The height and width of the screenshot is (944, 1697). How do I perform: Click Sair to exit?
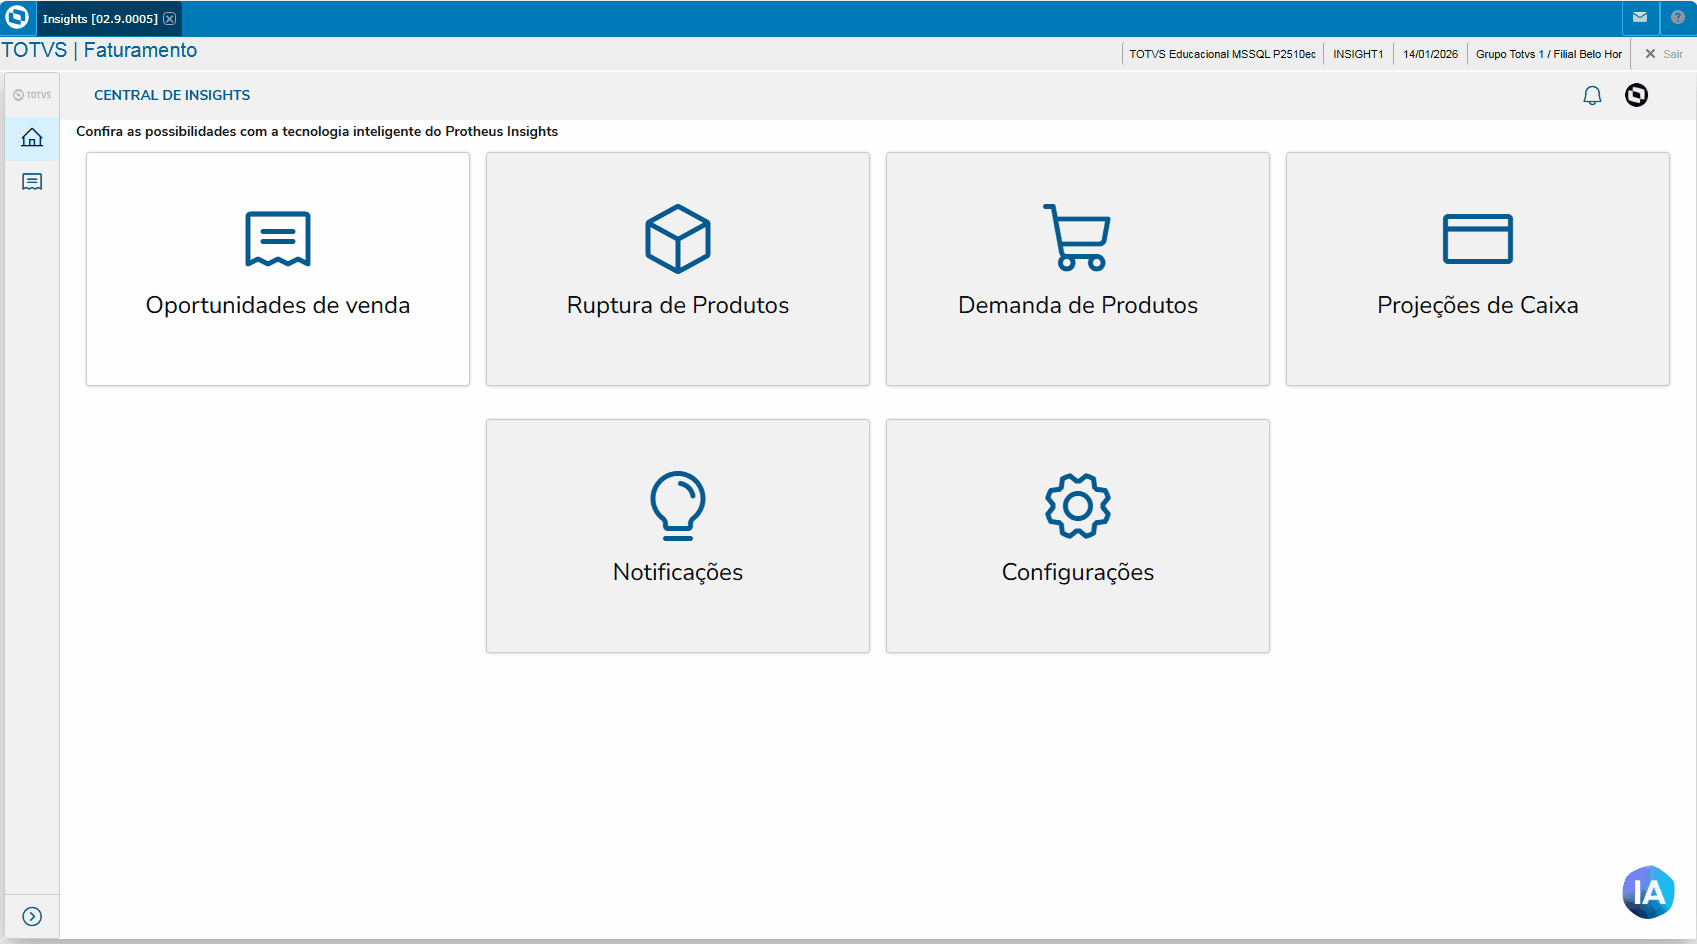pyautogui.click(x=1664, y=54)
